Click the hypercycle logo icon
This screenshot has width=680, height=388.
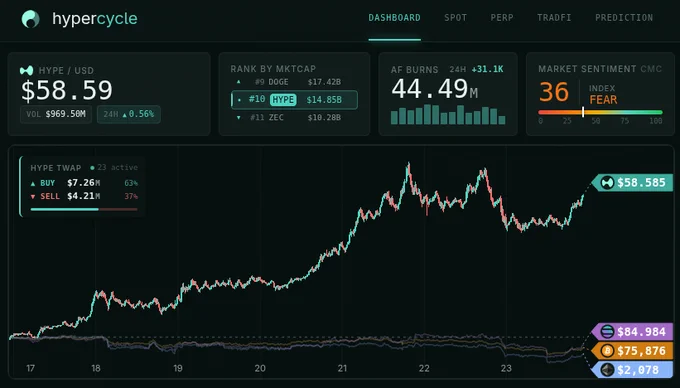[30, 19]
